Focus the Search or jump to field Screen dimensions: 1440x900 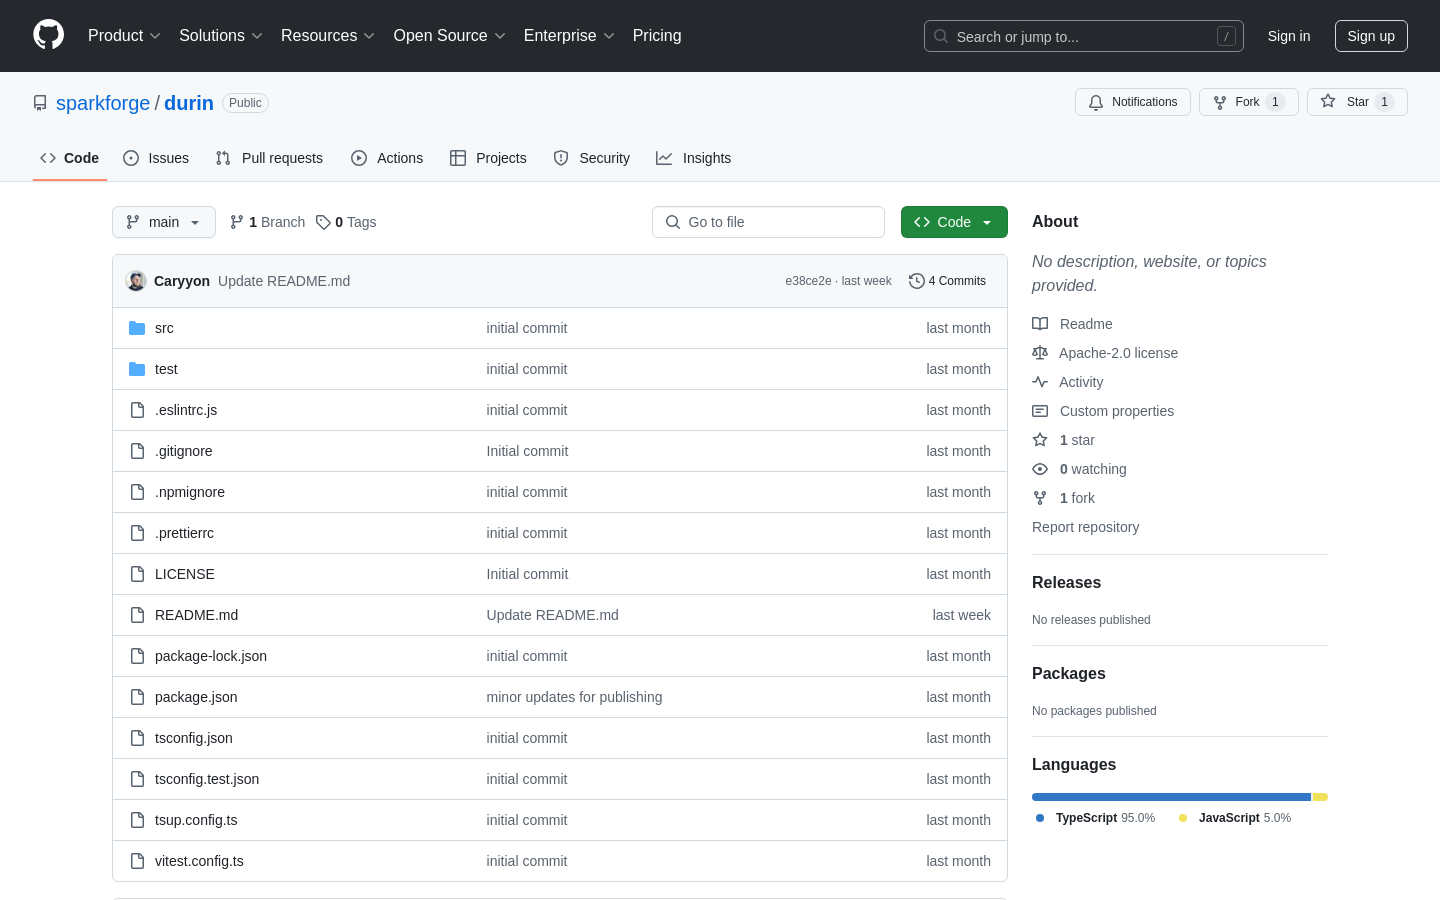(x=1084, y=36)
